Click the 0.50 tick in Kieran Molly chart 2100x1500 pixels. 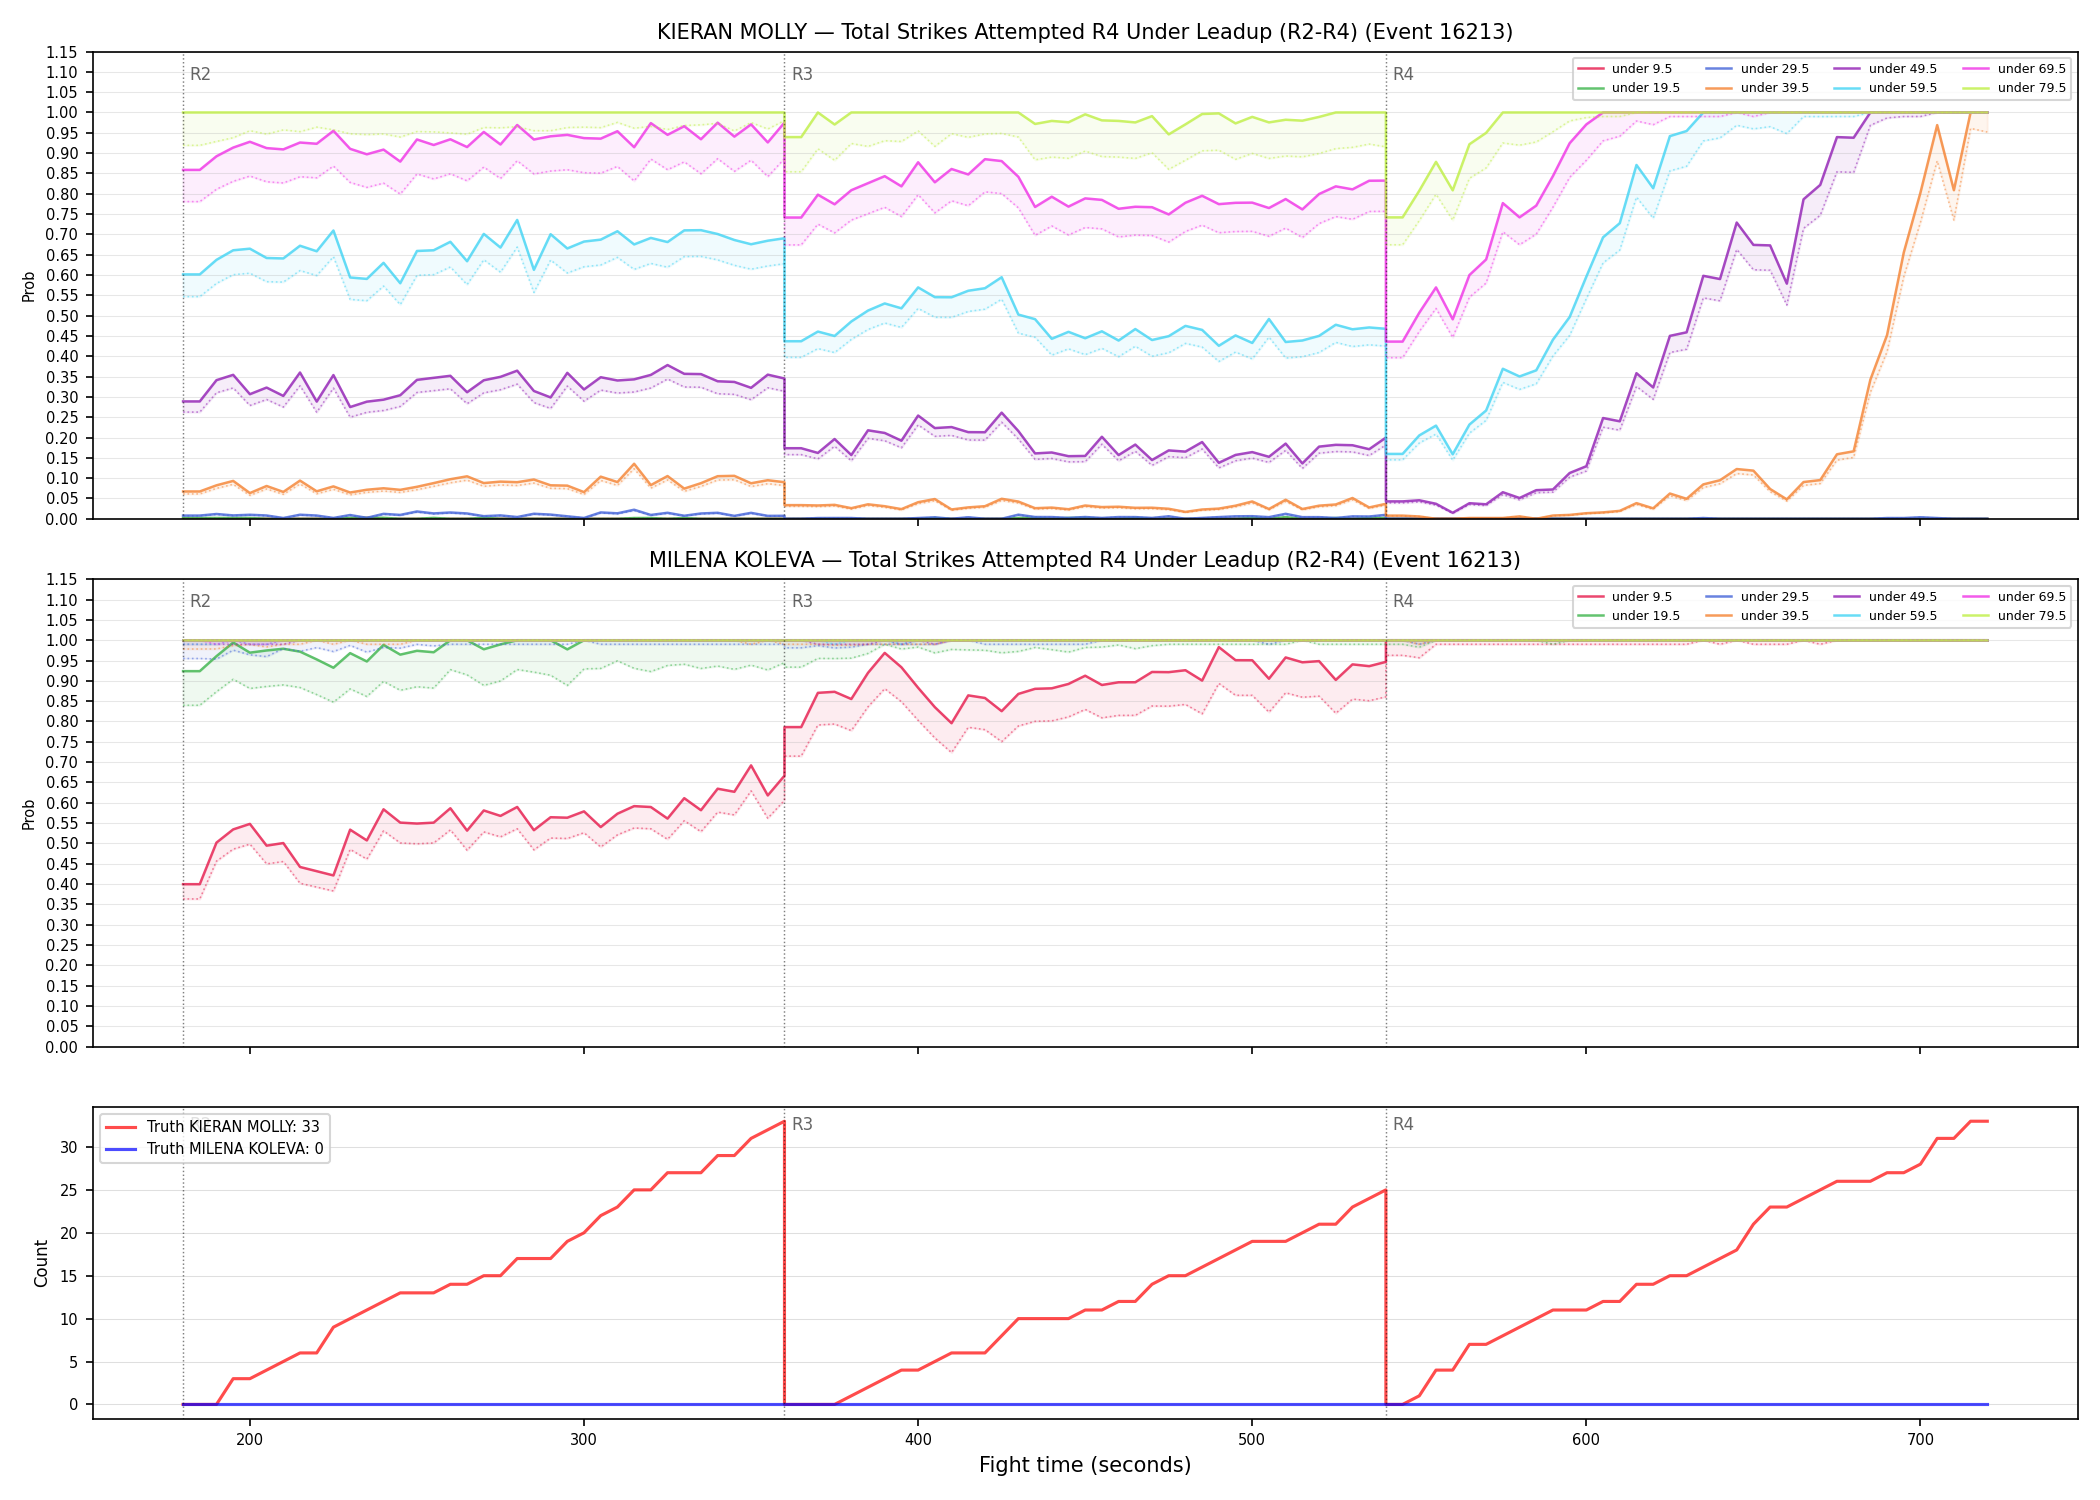click(62, 316)
